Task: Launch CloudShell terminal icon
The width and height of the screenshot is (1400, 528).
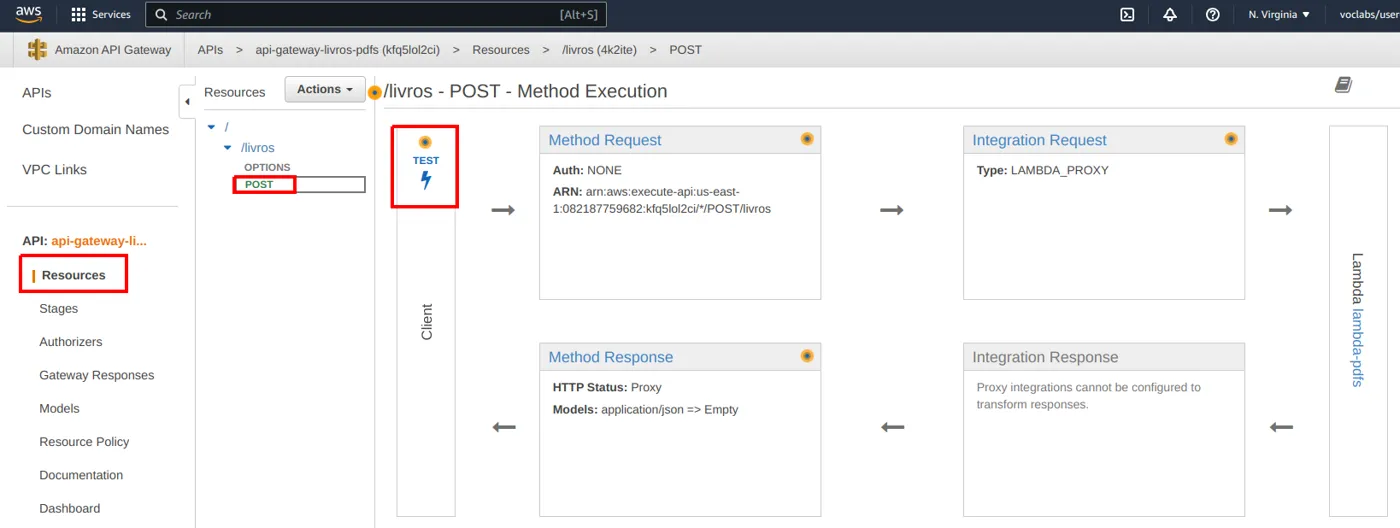Action: point(1127,15)
